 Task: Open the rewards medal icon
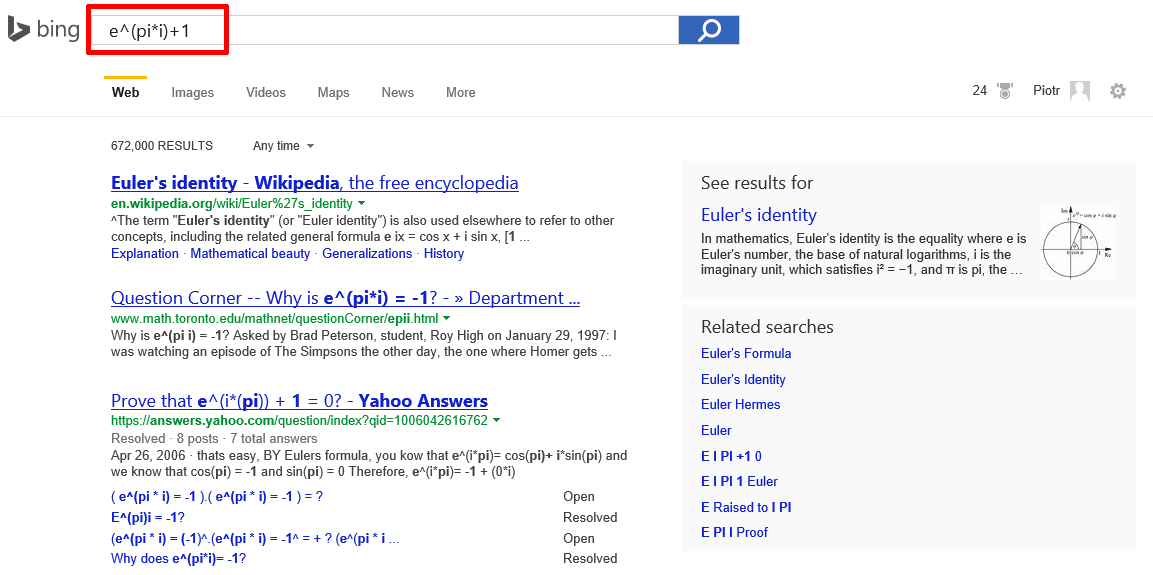click(1004, 91)
